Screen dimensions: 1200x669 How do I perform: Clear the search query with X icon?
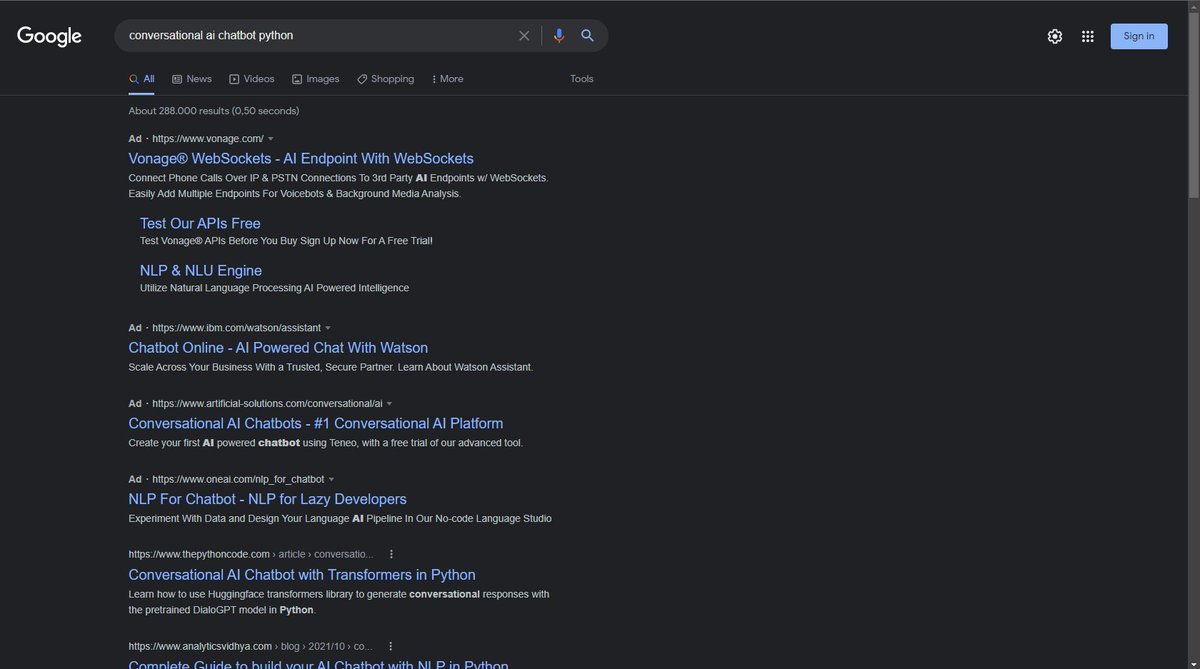click(524, 36)
